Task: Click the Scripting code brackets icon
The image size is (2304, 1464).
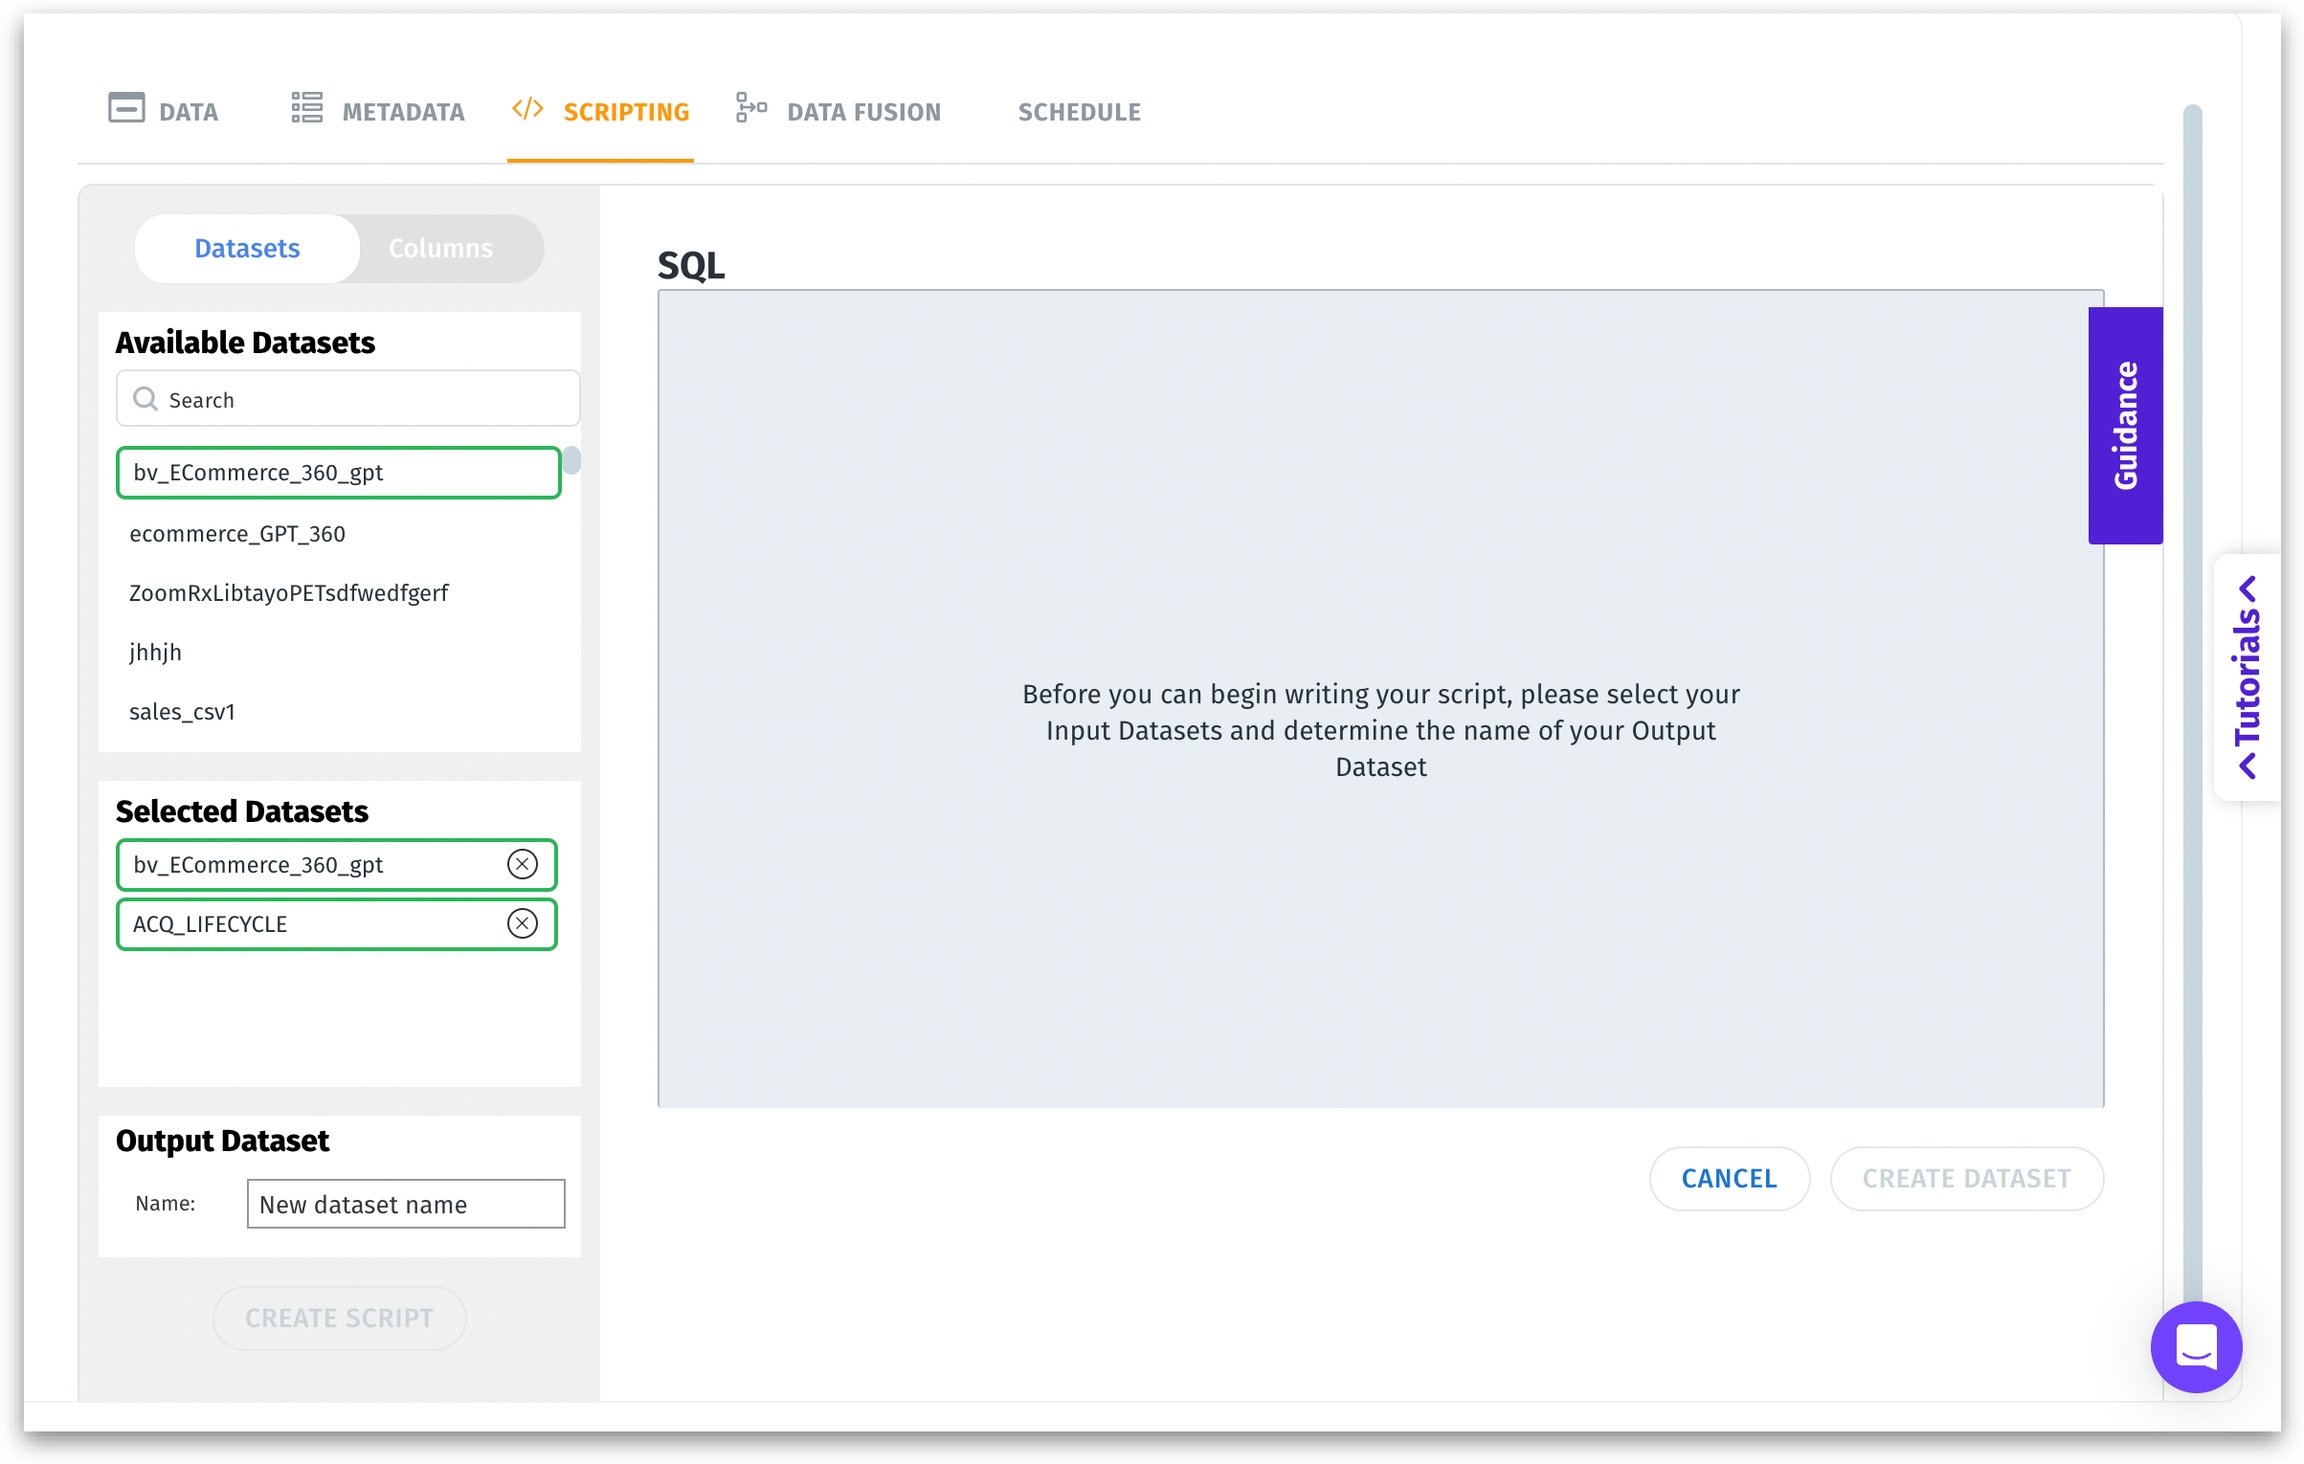Action: coord(527,108)
